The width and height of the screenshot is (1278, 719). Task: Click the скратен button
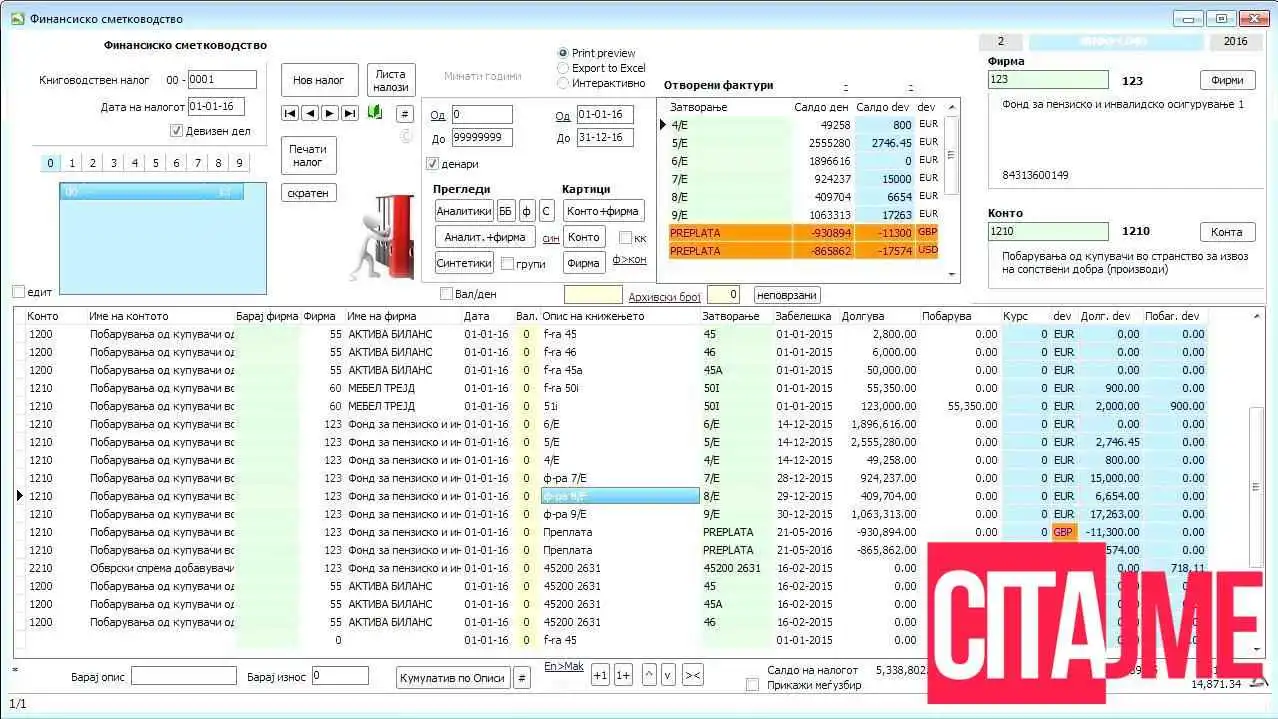point(308,193)
